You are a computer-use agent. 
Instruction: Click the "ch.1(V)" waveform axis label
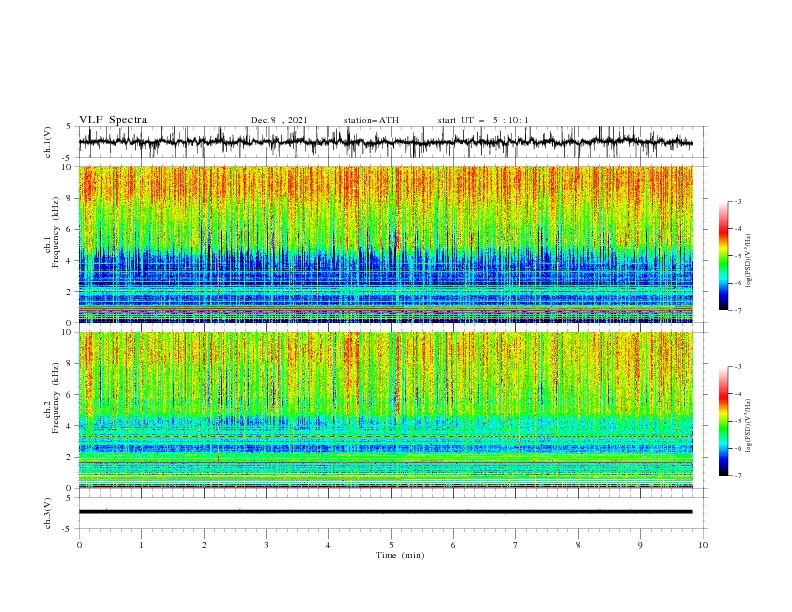point(48,142)
